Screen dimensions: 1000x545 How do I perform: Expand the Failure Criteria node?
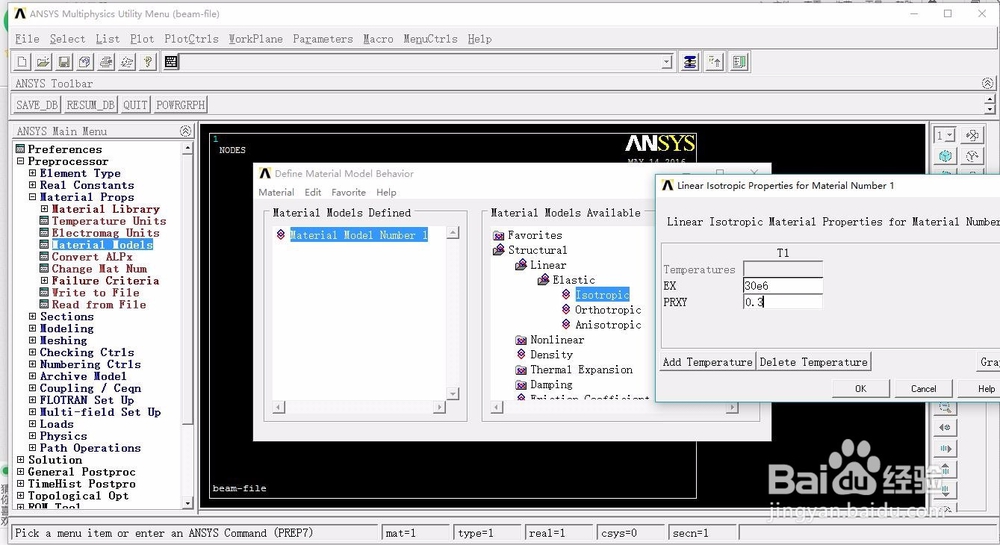click(45, 280)
